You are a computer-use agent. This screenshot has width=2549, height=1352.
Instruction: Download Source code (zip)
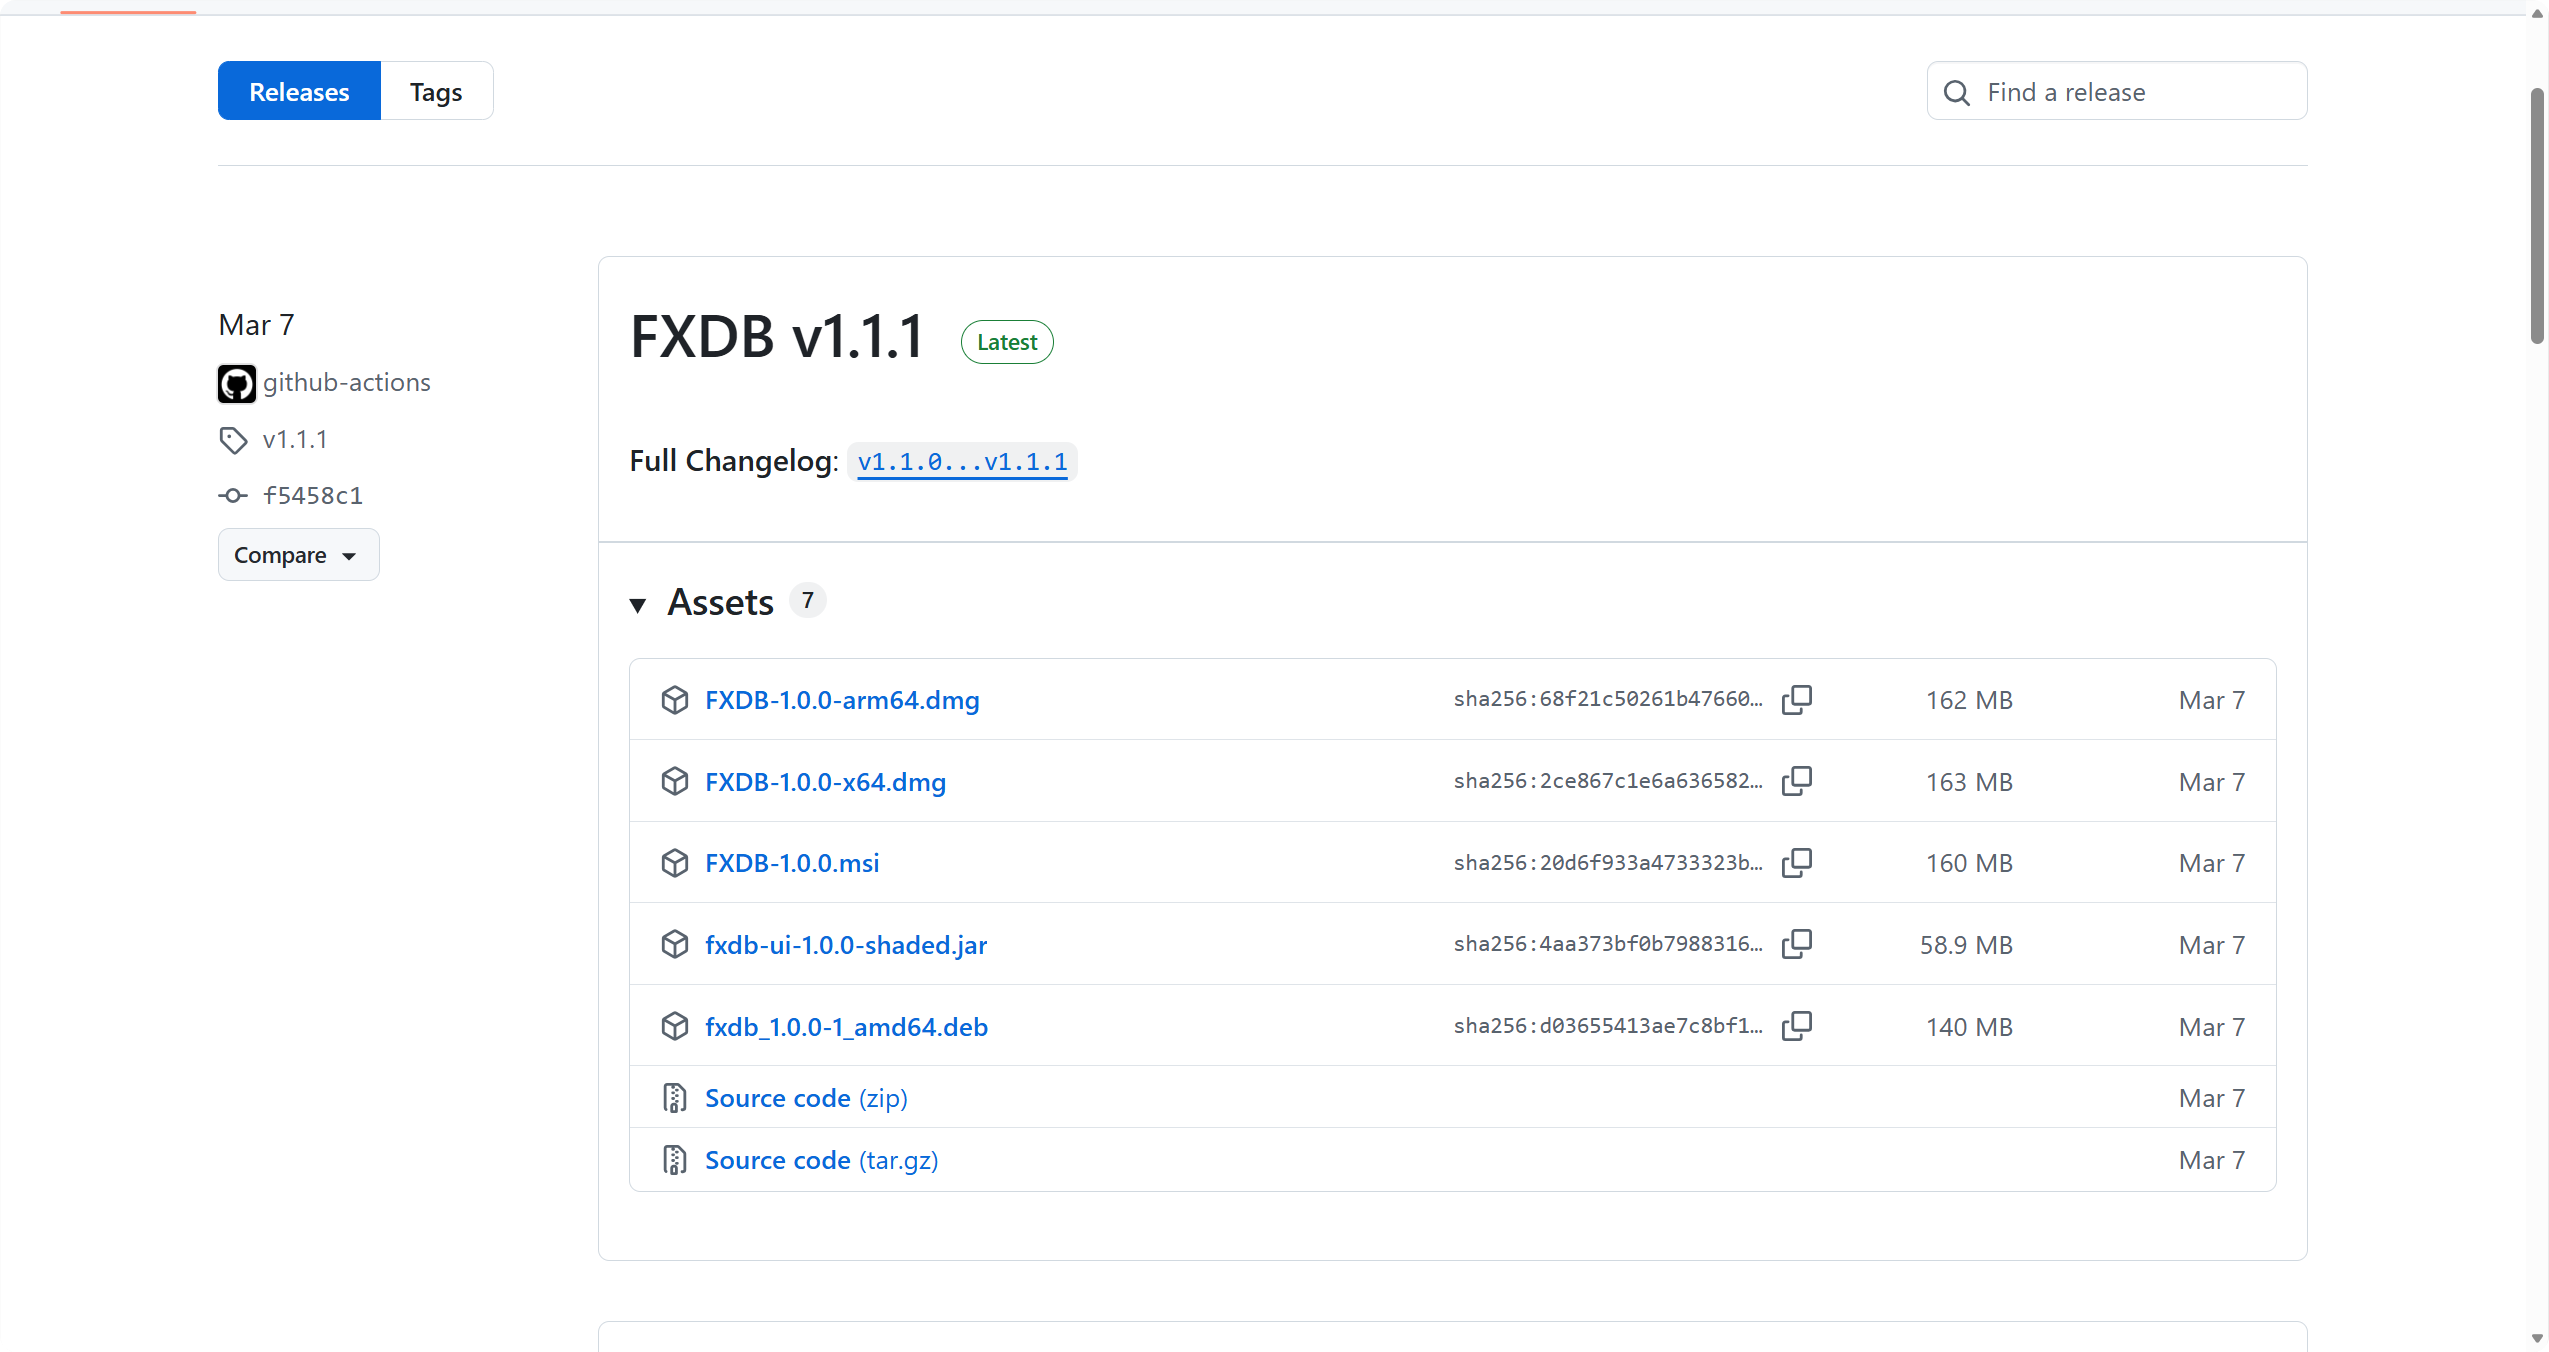tap(806, 1098)
